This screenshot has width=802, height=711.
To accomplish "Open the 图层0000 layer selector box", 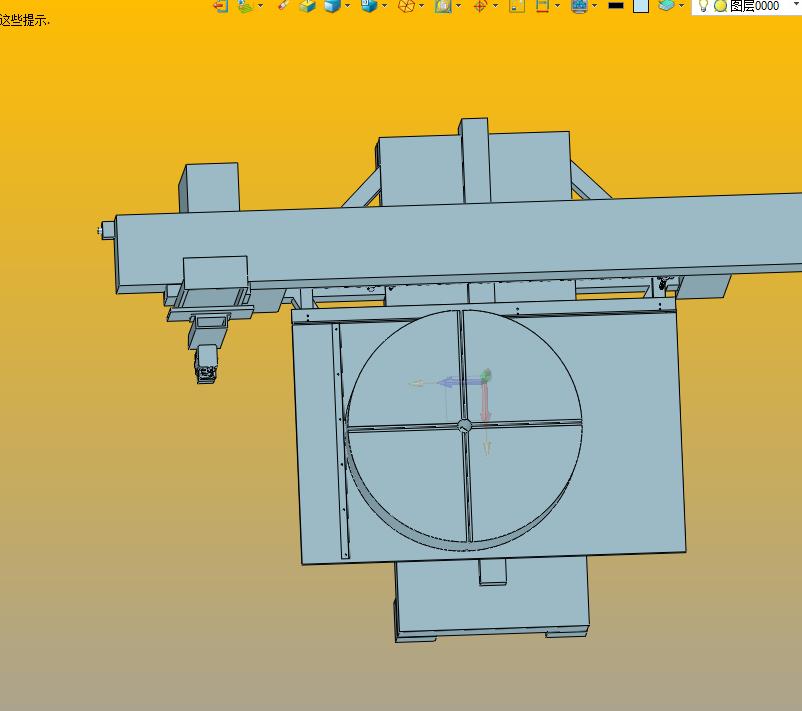I will pyautogui.click(x=747, y=6).
